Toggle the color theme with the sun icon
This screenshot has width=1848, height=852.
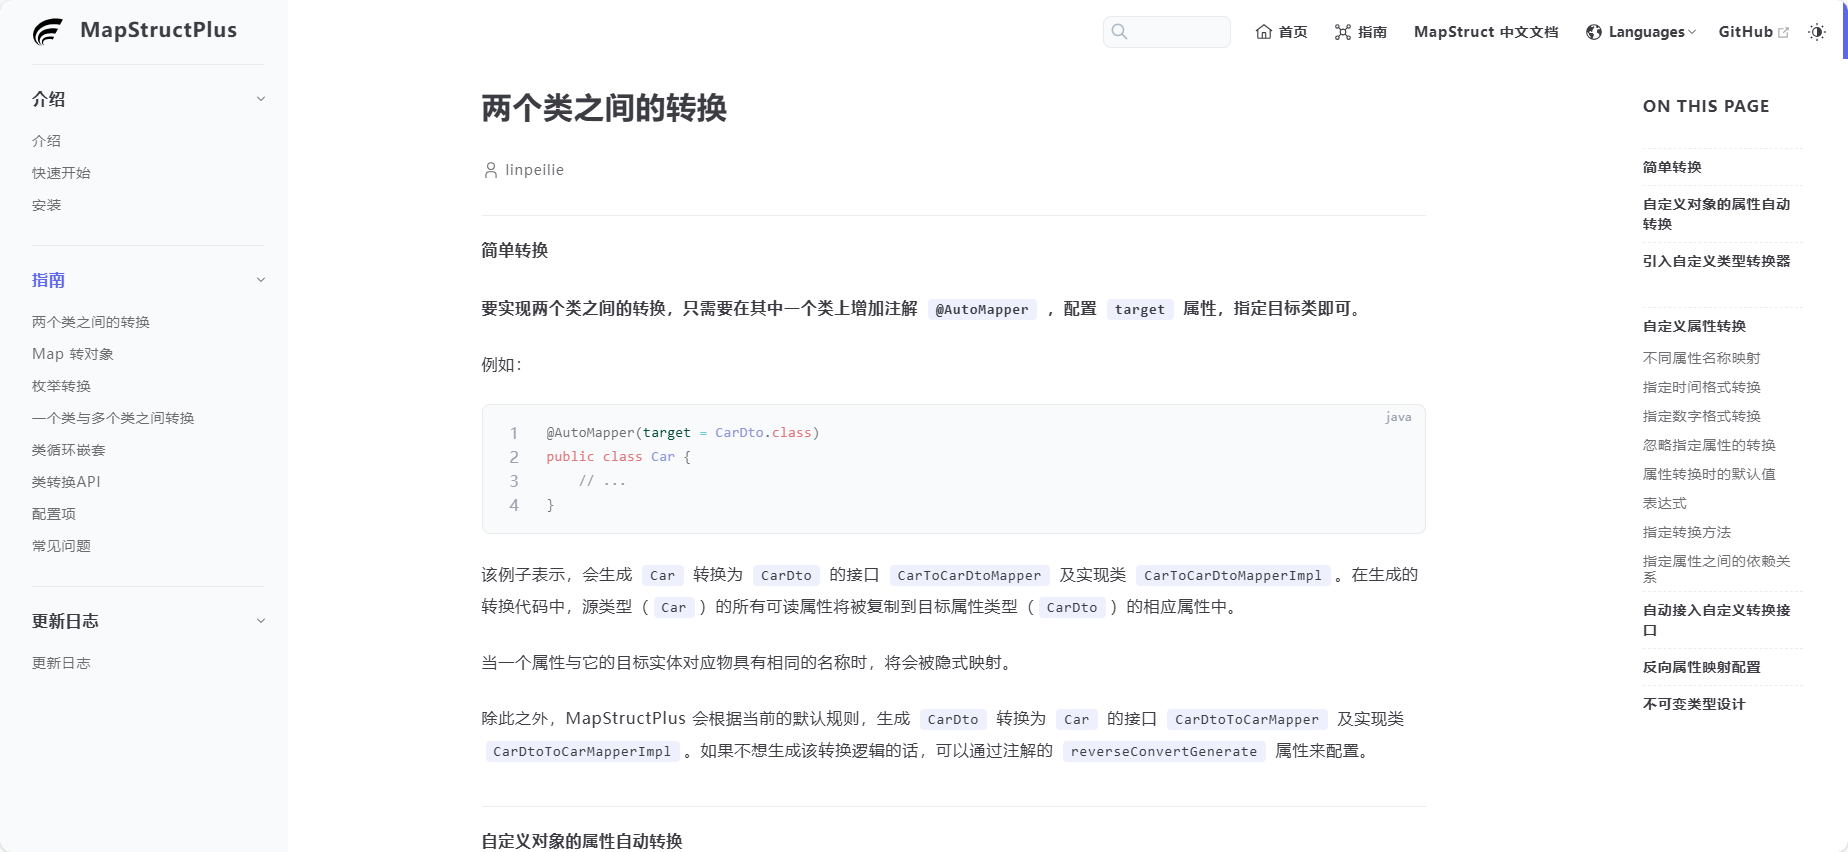coord(1817,32)
